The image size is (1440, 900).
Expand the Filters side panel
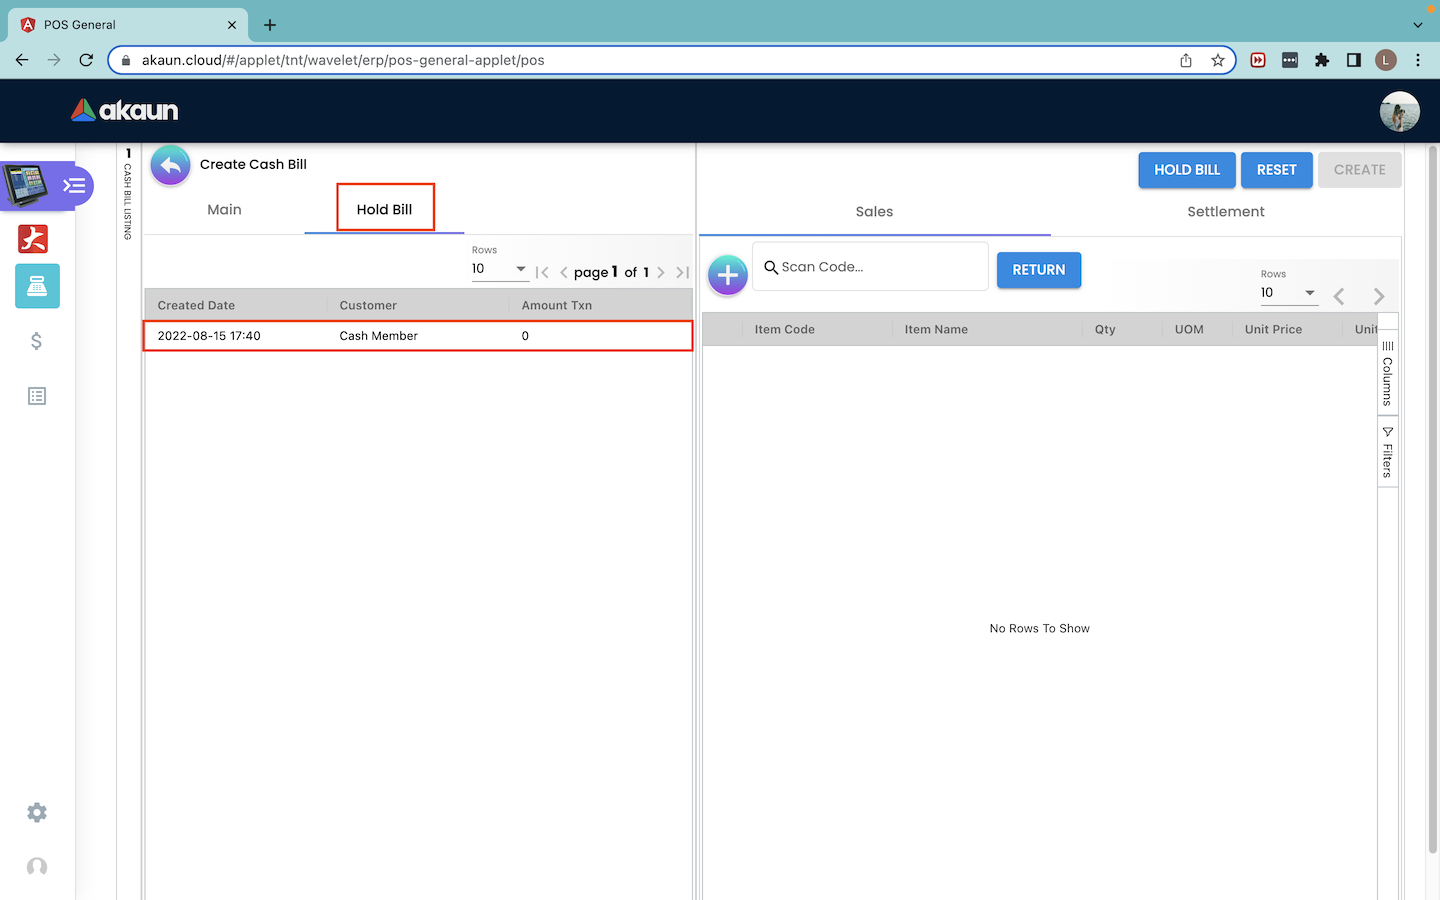point(1387,452)
